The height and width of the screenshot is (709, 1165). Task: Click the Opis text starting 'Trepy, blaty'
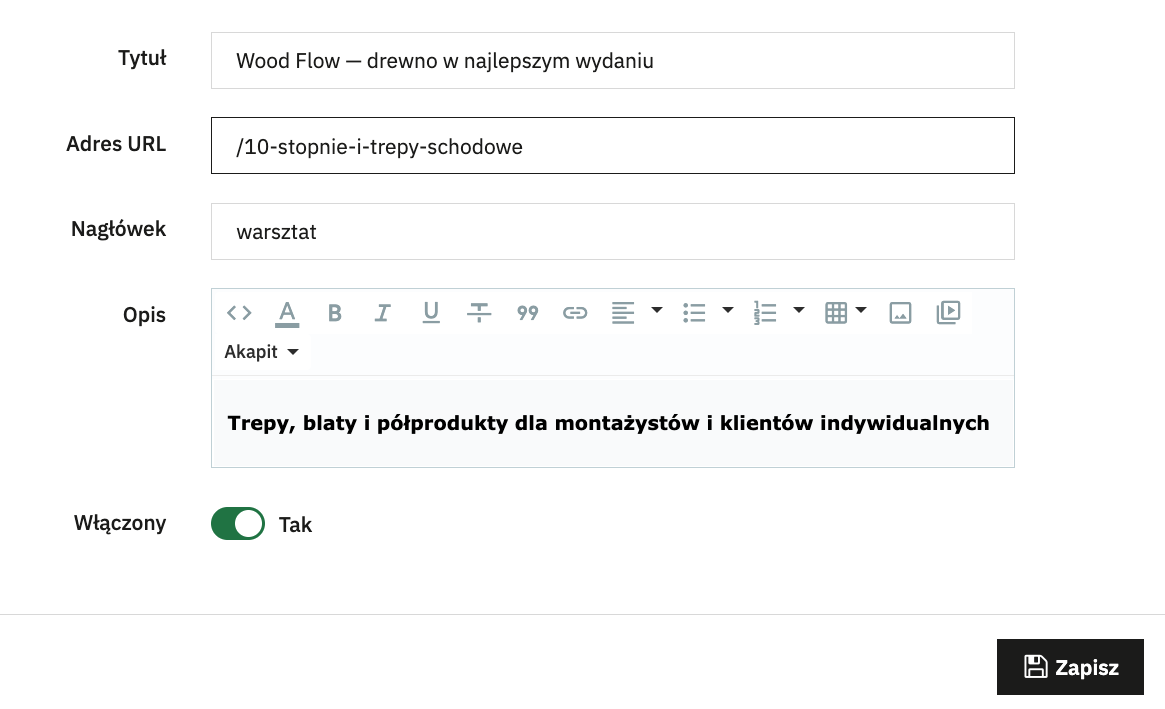[608, 423]
